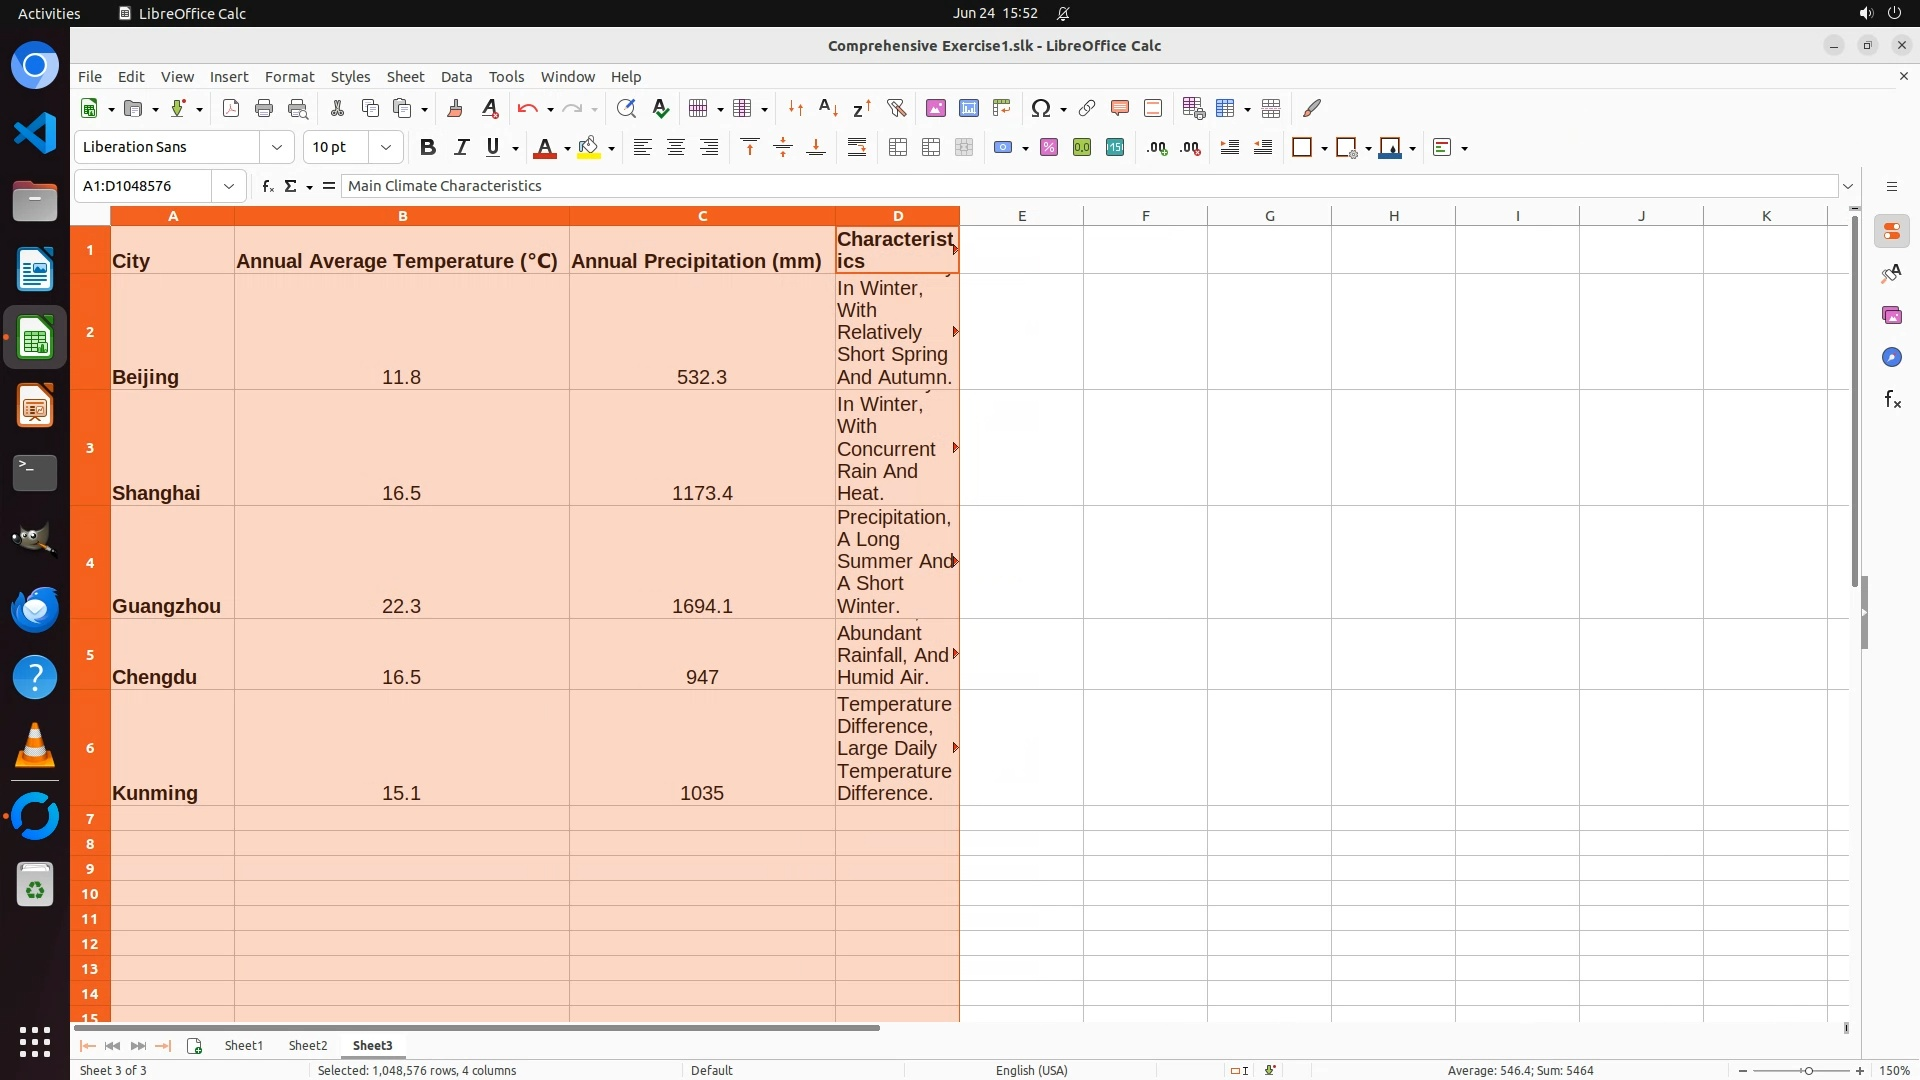Click the zoom slider in status bar
The height and width of the screenshot is (1080, 1920).
point(1807,1071)
